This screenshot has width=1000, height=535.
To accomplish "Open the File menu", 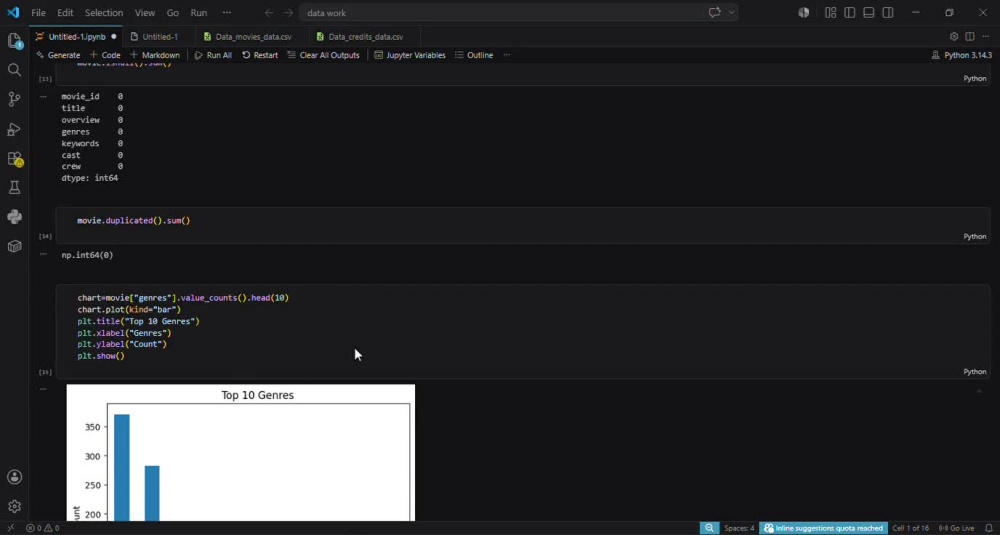I will [x=38, y=13].
